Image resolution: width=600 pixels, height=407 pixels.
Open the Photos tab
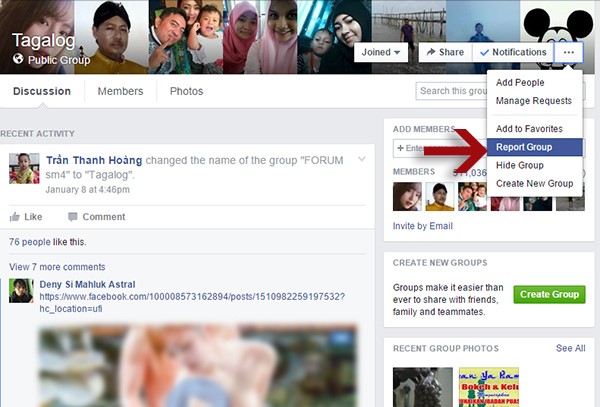pyautogui.click(x=186, y=91)
